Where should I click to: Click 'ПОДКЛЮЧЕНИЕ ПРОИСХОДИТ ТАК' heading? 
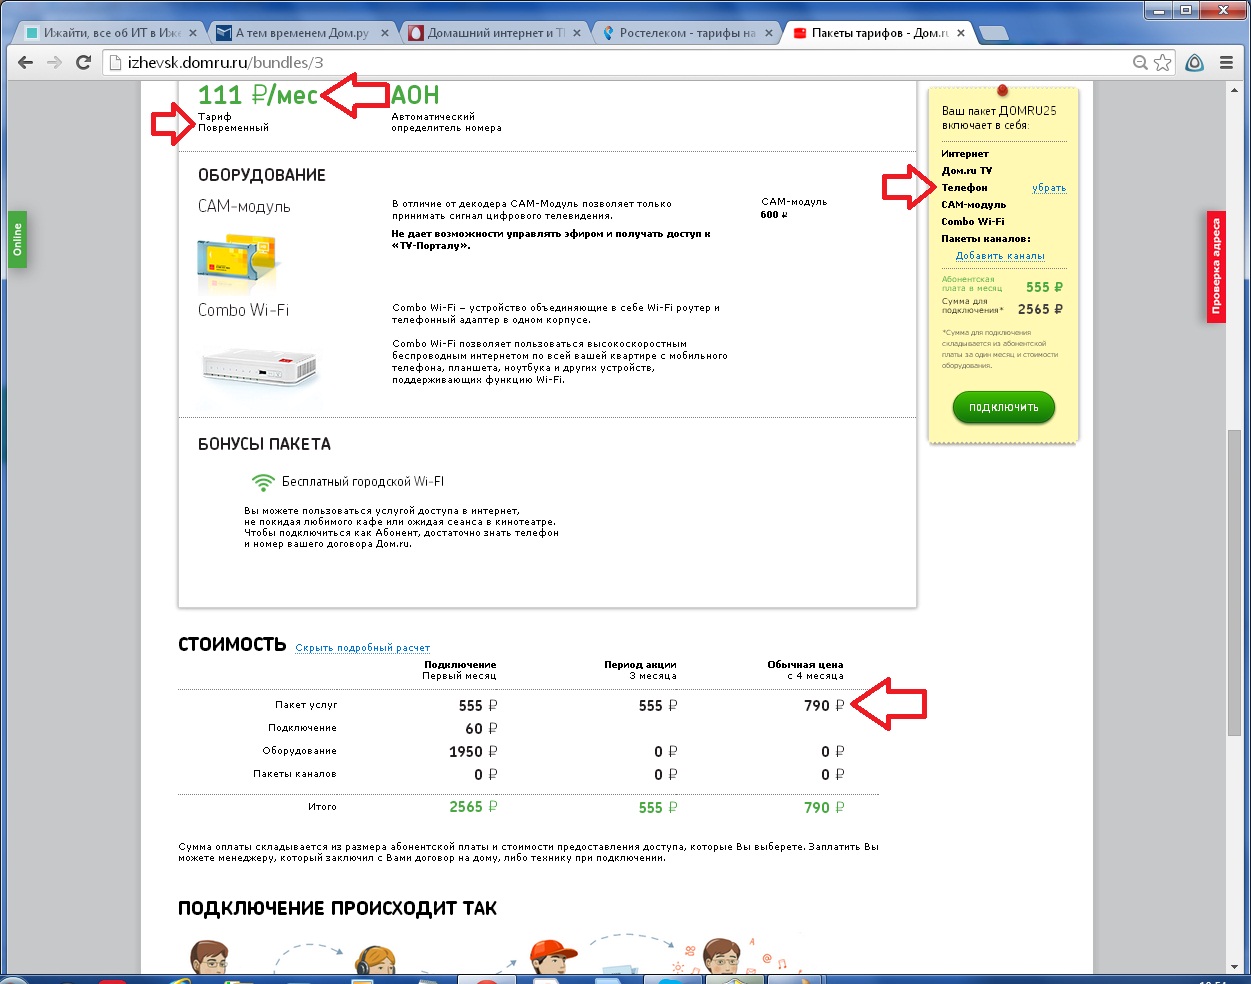(x=338, y=909)
